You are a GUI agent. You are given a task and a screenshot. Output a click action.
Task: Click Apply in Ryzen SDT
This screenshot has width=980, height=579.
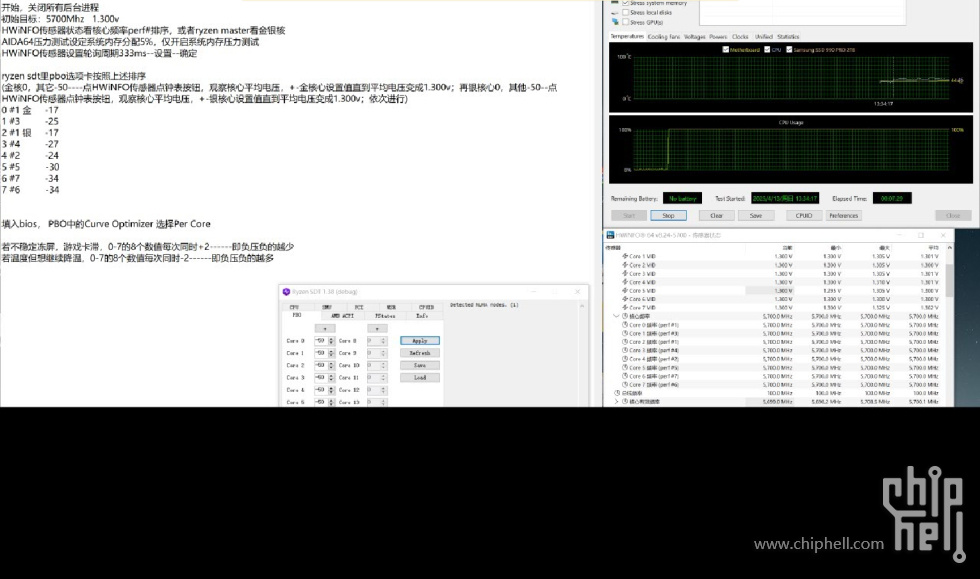(x=420, y=341)
